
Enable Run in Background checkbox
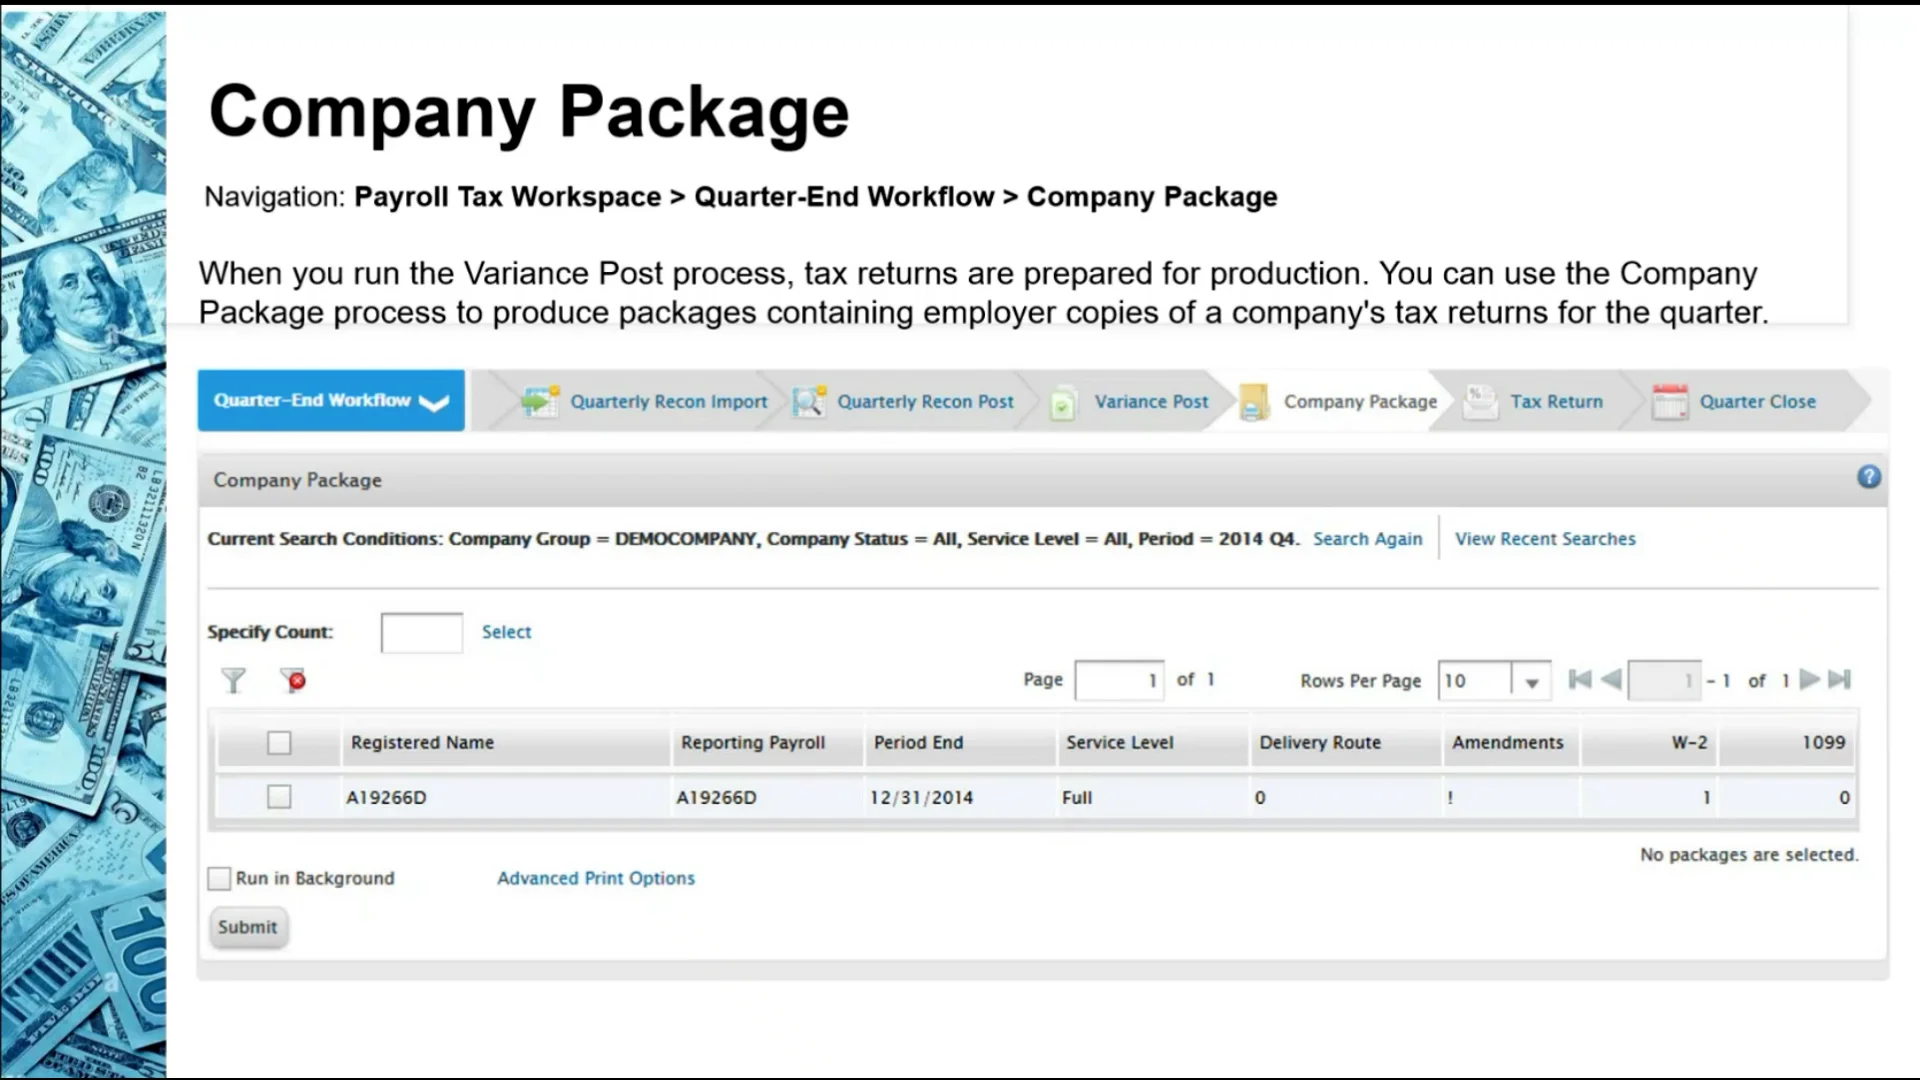pos(219,878)
